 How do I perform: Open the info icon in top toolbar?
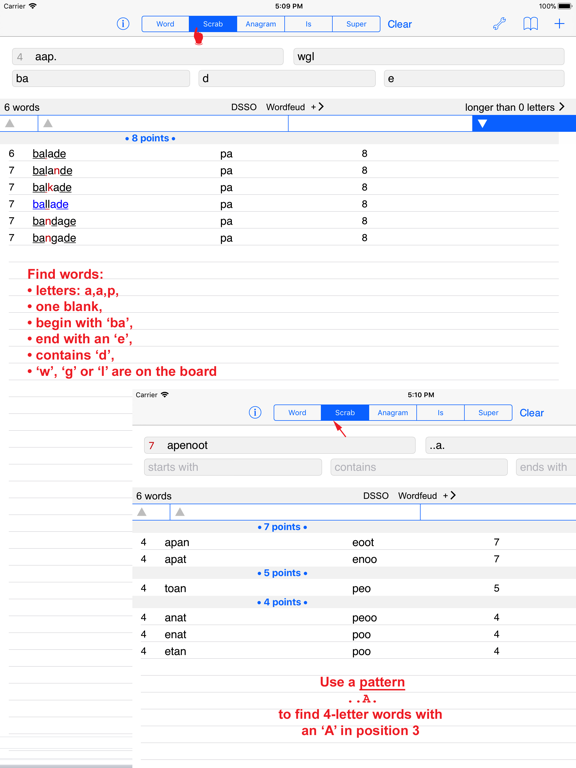(x=123, y=24)
